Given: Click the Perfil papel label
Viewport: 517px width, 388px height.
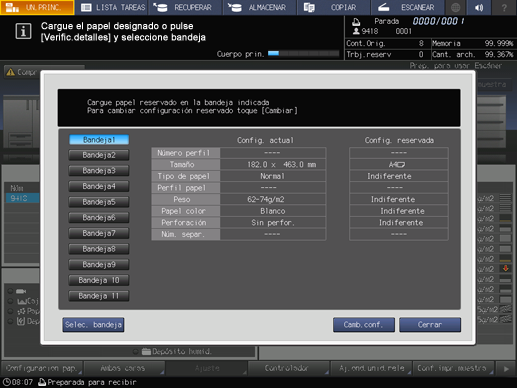Looking at the screenshot, I should tap(186, 188).
